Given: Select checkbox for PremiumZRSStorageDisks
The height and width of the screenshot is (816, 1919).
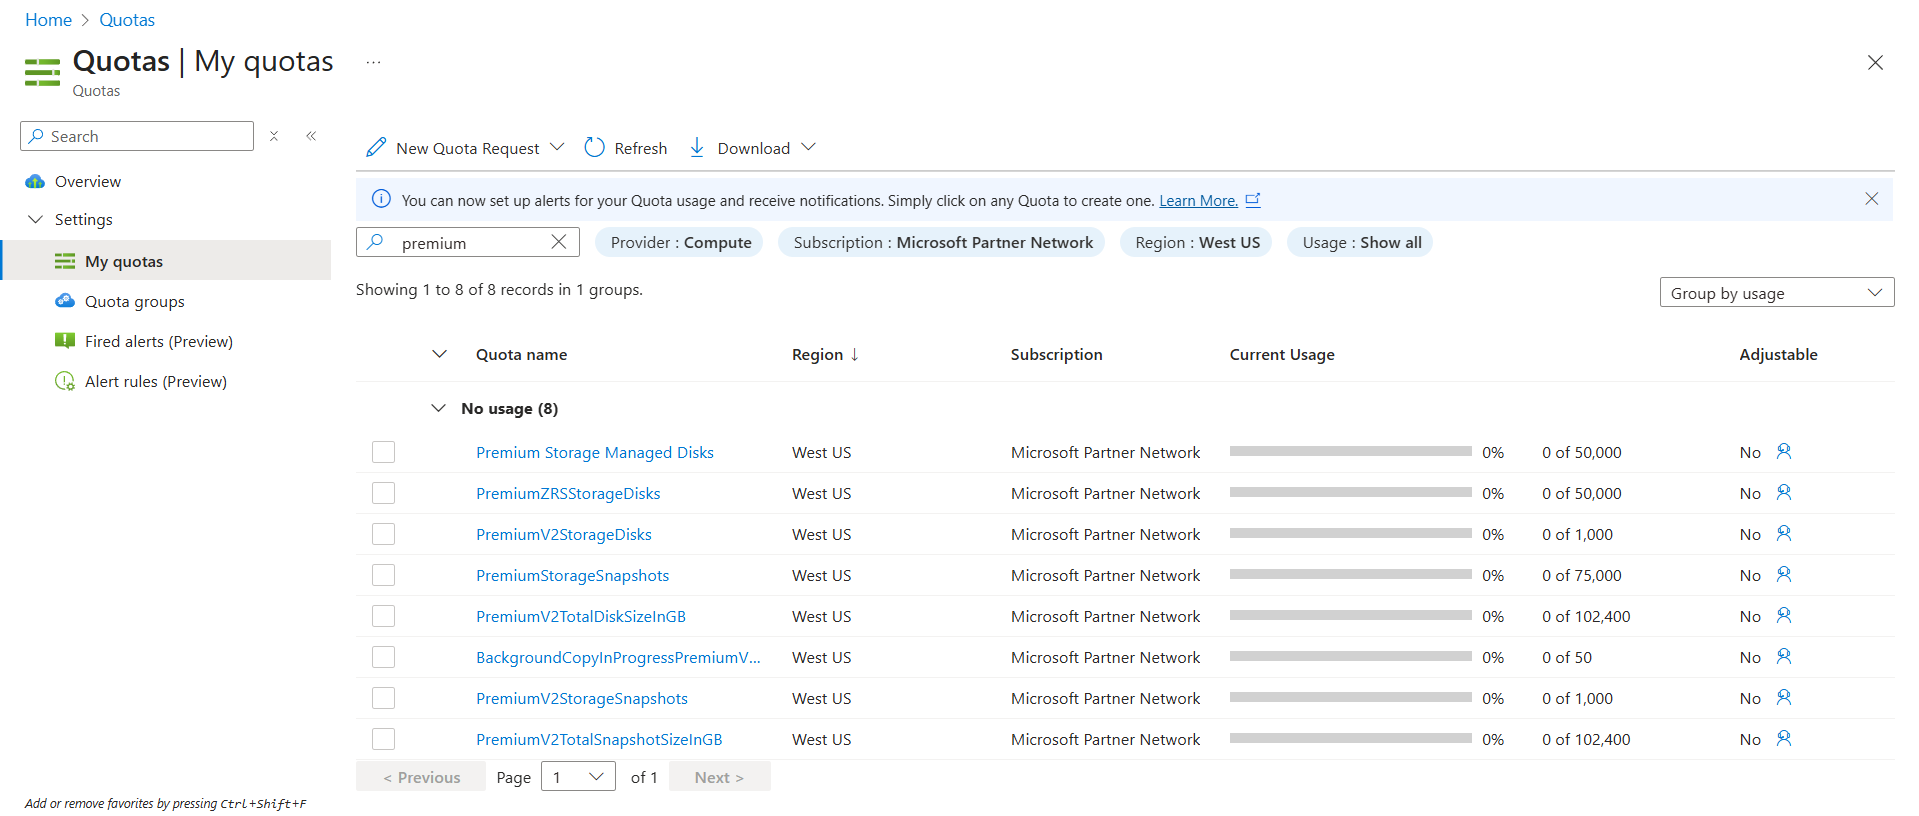Looking at the screenshot, I should 383,493.
